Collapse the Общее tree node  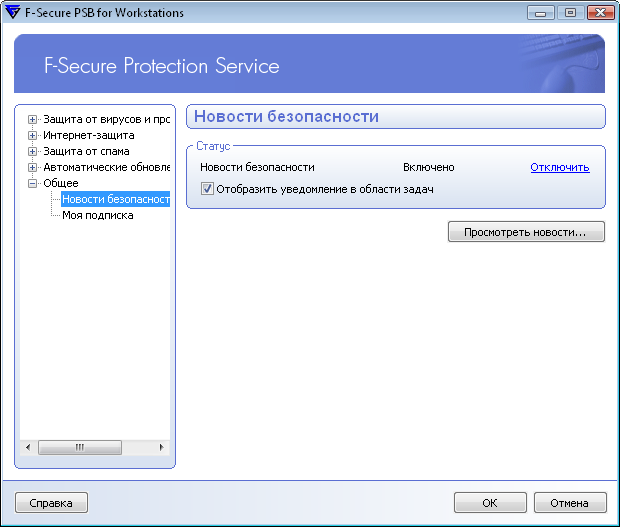[32, 183]
